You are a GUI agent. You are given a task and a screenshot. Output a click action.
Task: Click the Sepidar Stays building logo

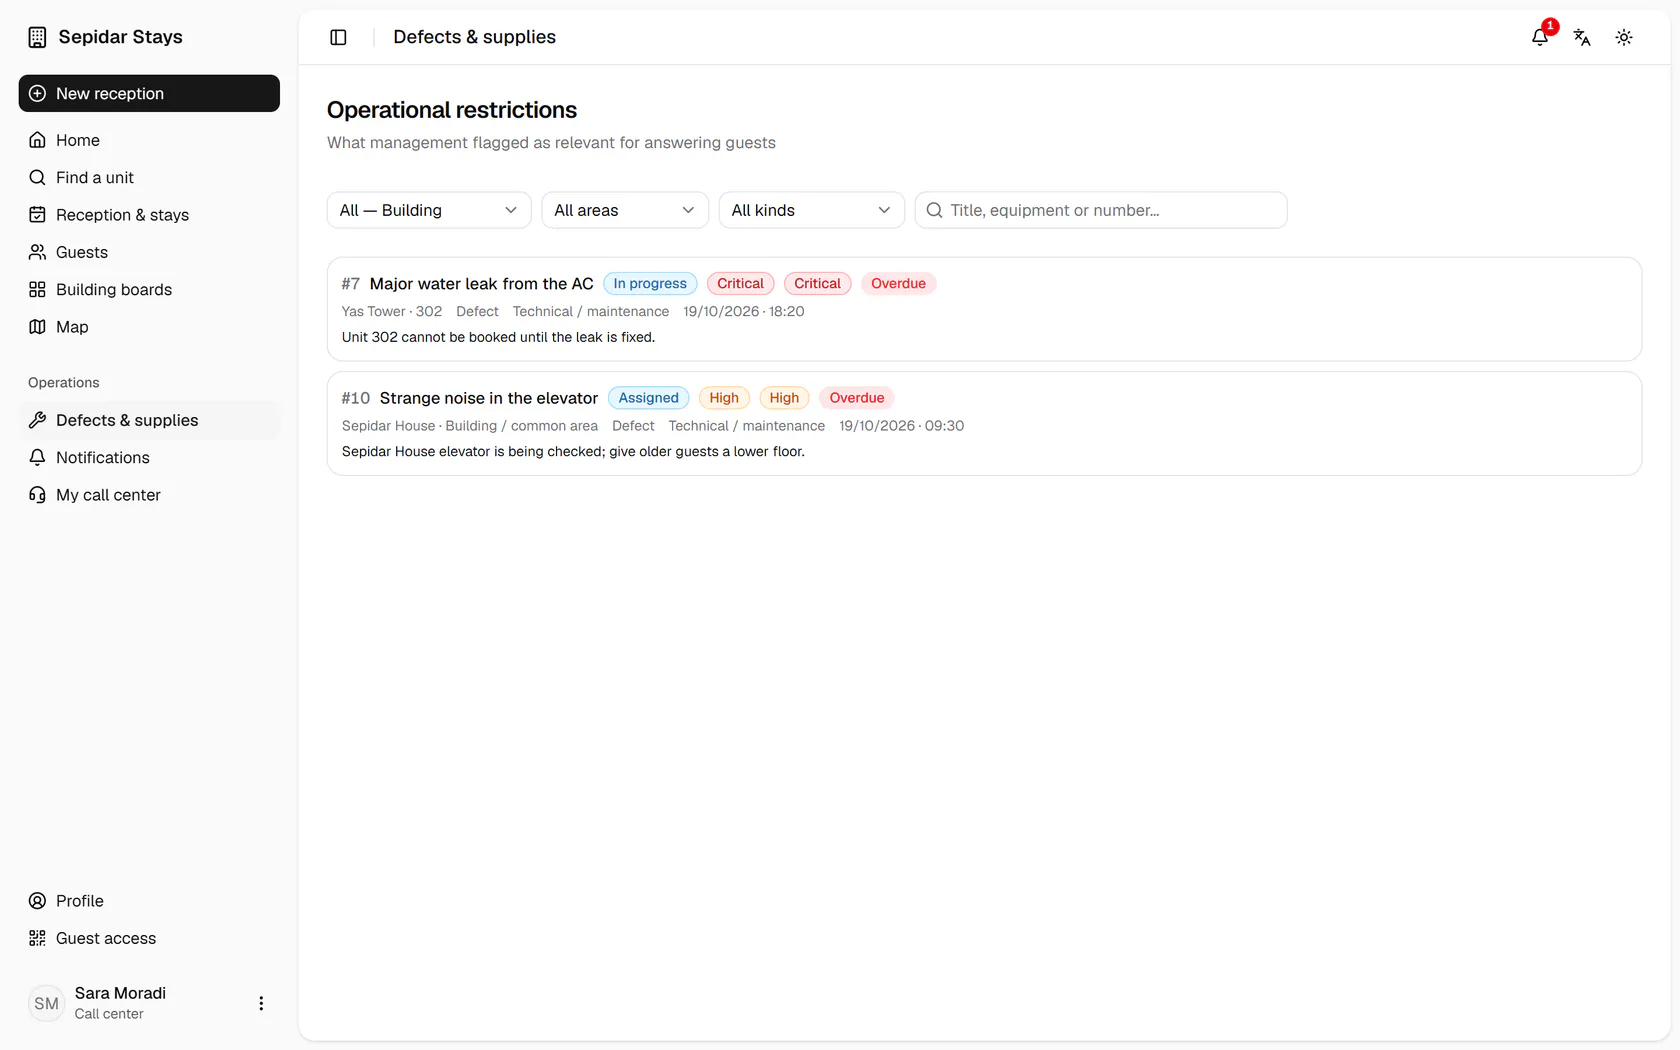coord(37,37)
